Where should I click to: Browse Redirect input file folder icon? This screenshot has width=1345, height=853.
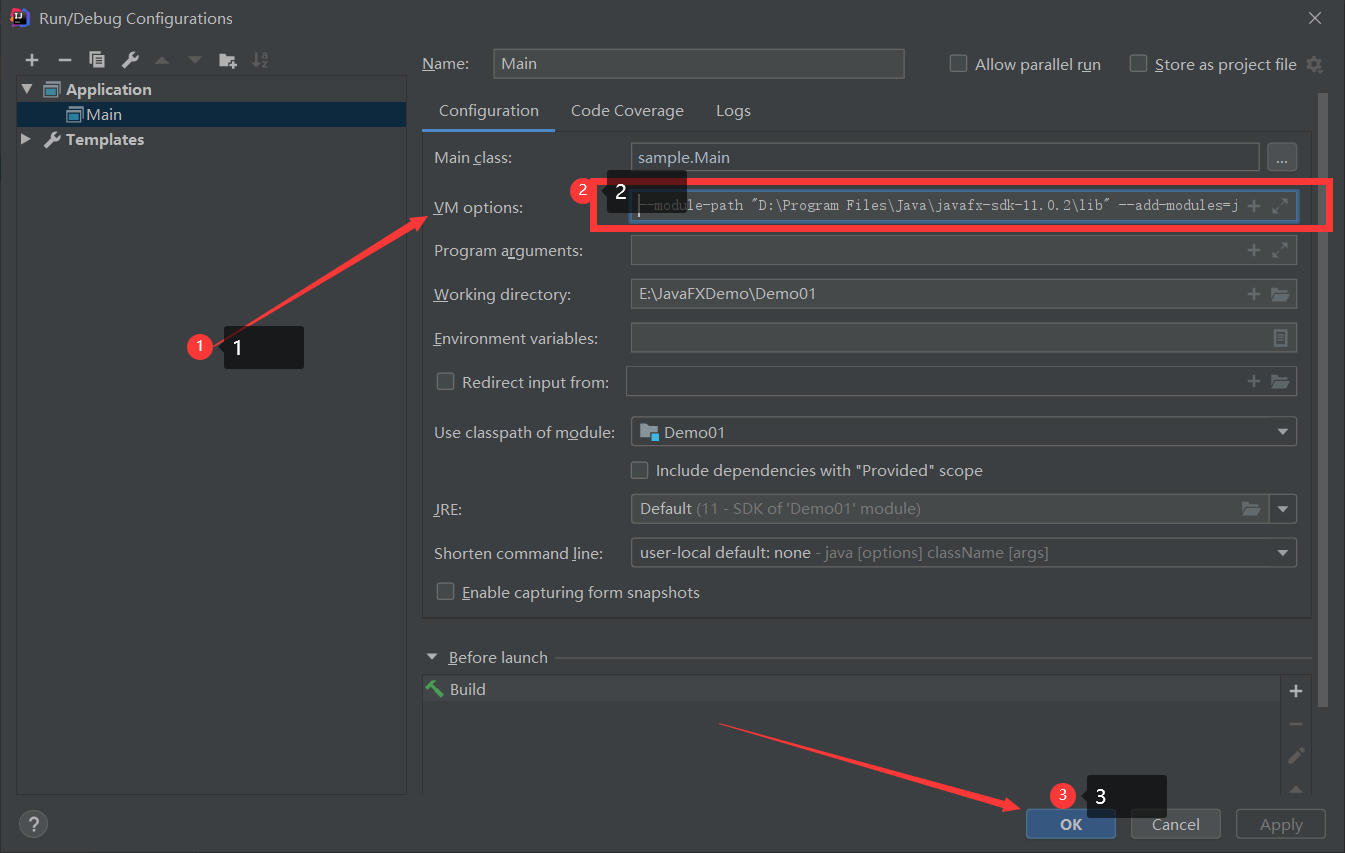(x=1280, y=381)
